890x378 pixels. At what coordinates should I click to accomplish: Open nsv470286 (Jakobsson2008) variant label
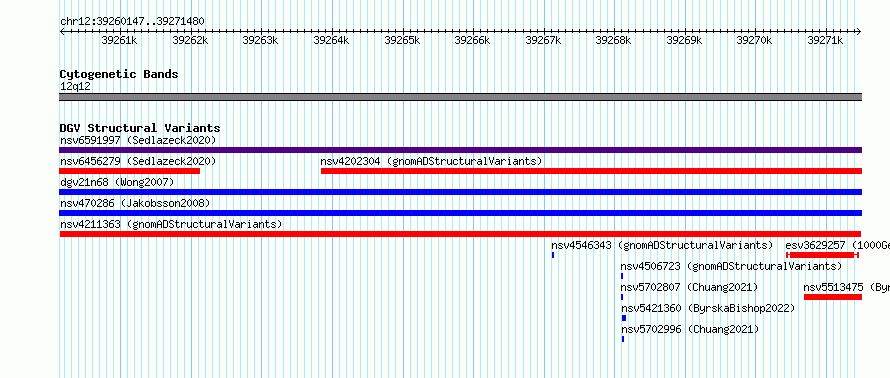[135, 203]
